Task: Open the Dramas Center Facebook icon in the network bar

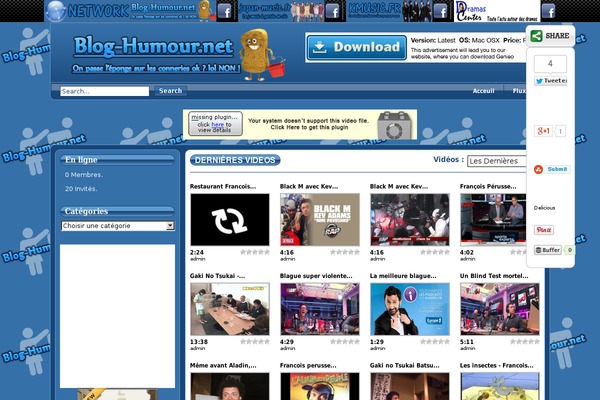Action: [549, 11]
